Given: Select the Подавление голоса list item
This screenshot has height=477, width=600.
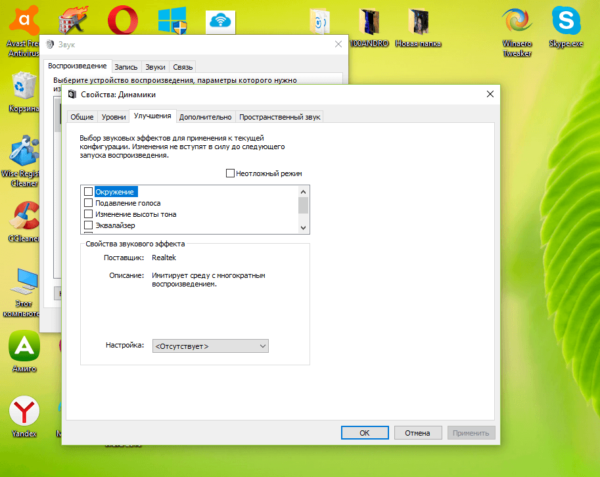Looking at the screenshot, I should 128,203.
